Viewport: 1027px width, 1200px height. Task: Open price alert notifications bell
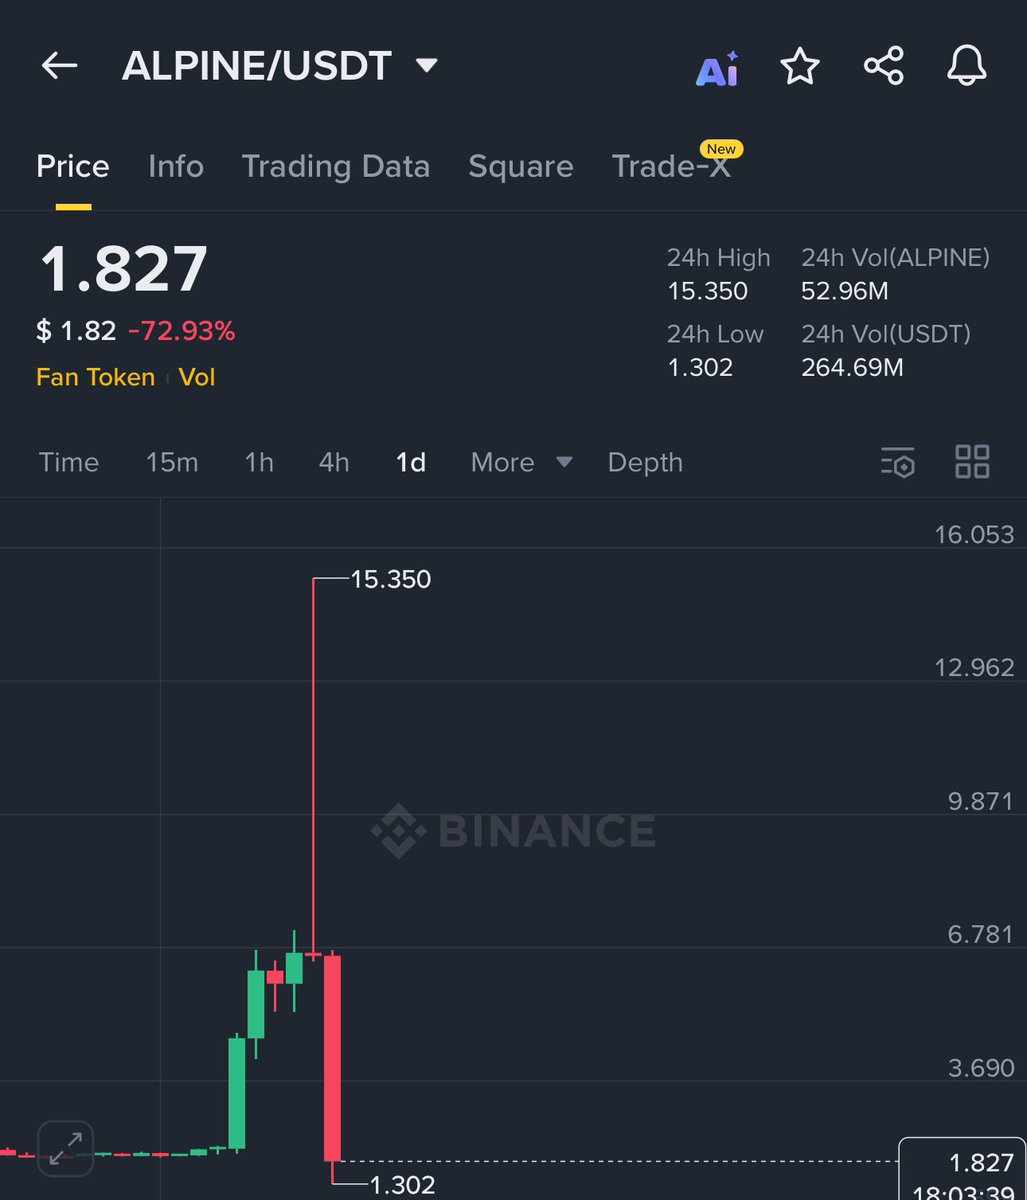(x=965, y=66)
